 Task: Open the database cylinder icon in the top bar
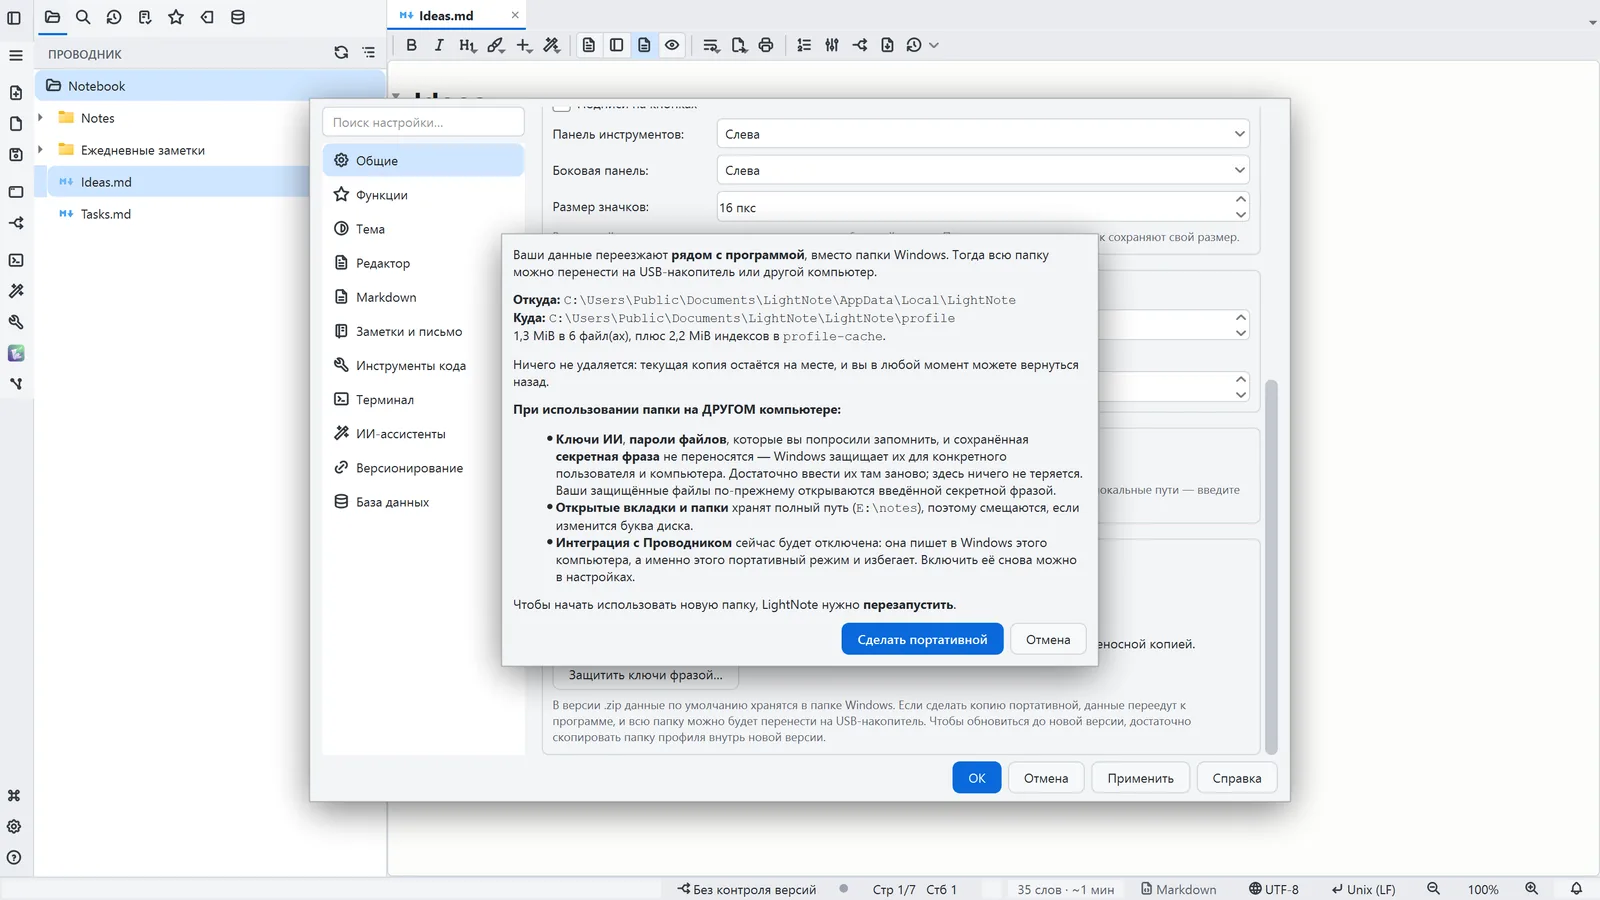click(238, 17)
